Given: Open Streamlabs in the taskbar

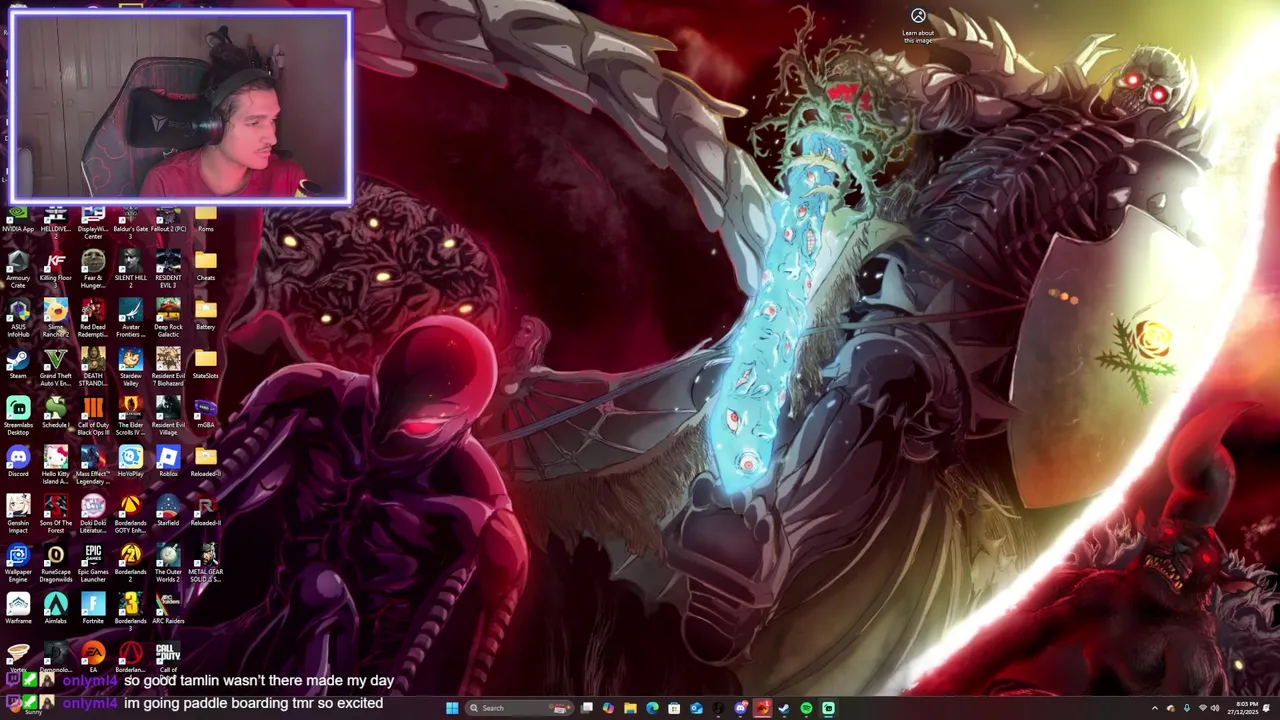Looking at the screenshot, I should coord(828,708).
